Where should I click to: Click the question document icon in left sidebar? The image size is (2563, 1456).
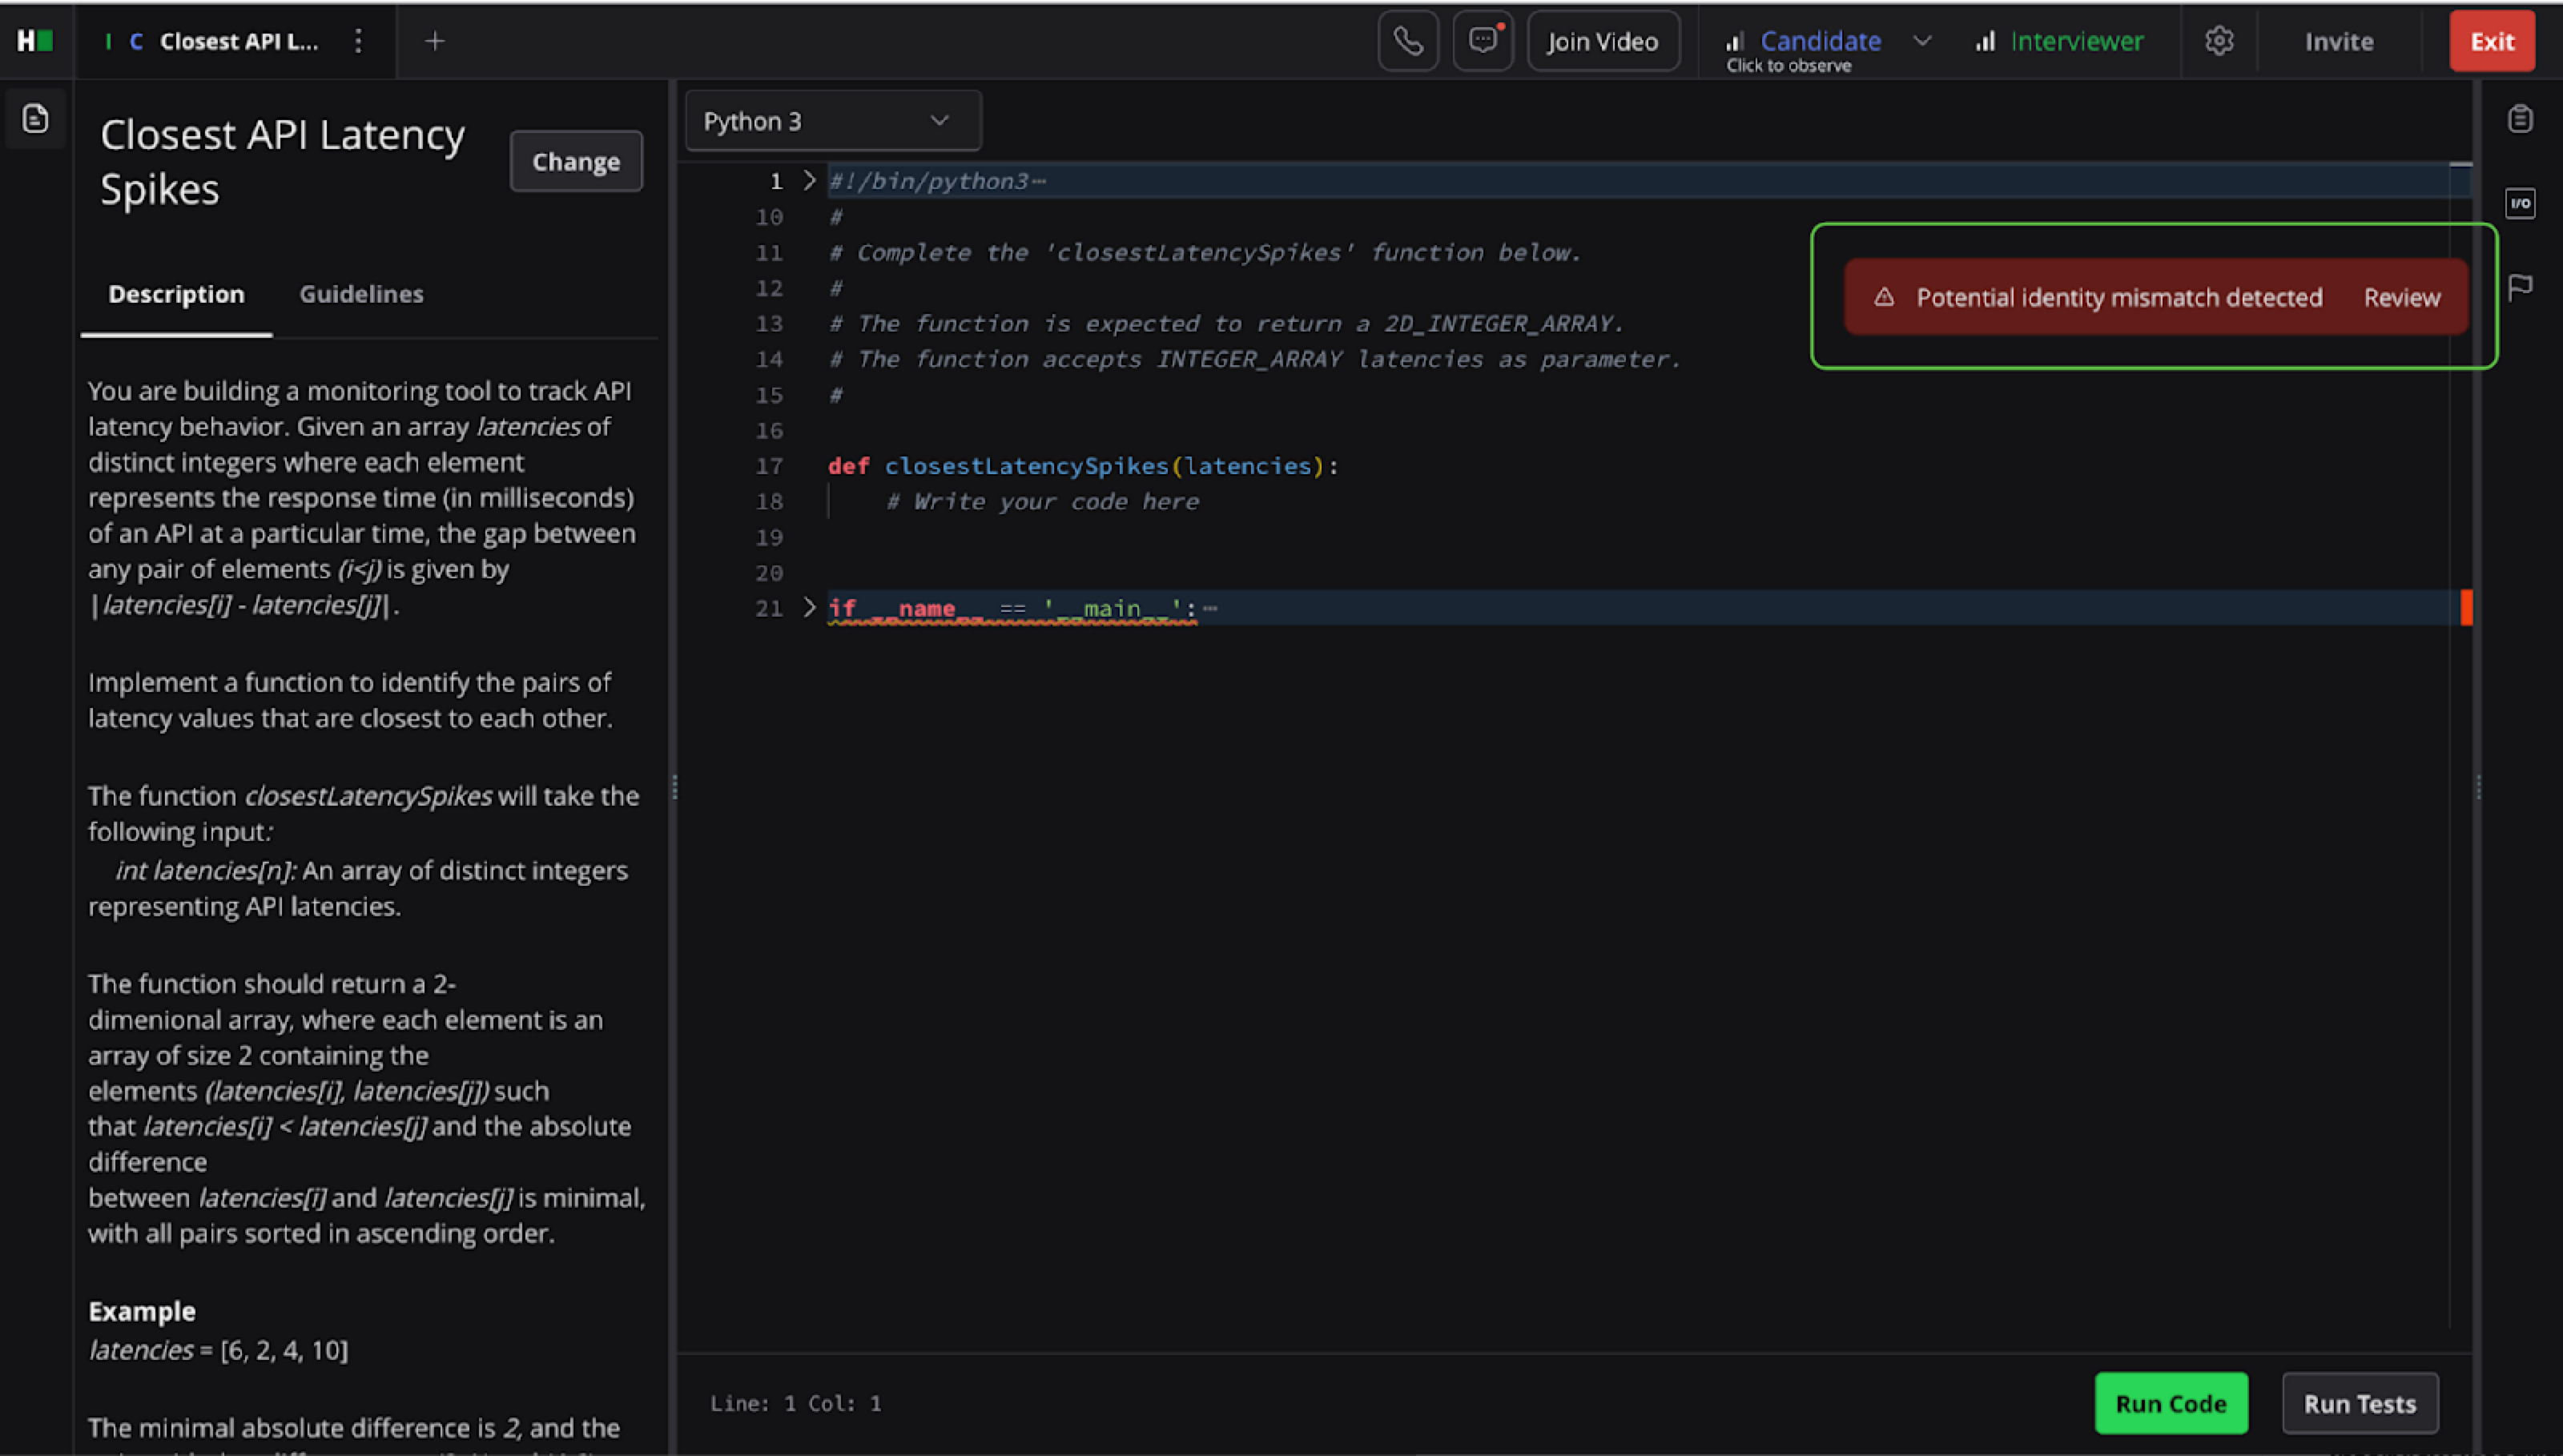tap(36, 119)
